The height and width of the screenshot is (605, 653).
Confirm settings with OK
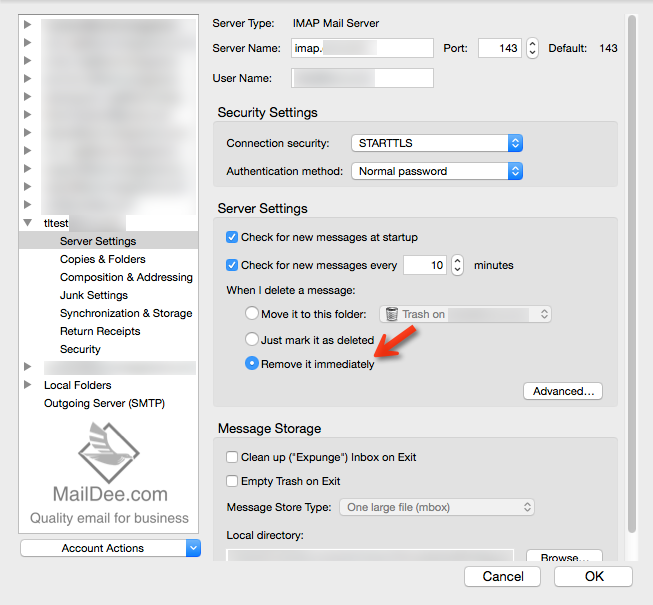pos(593,576)
